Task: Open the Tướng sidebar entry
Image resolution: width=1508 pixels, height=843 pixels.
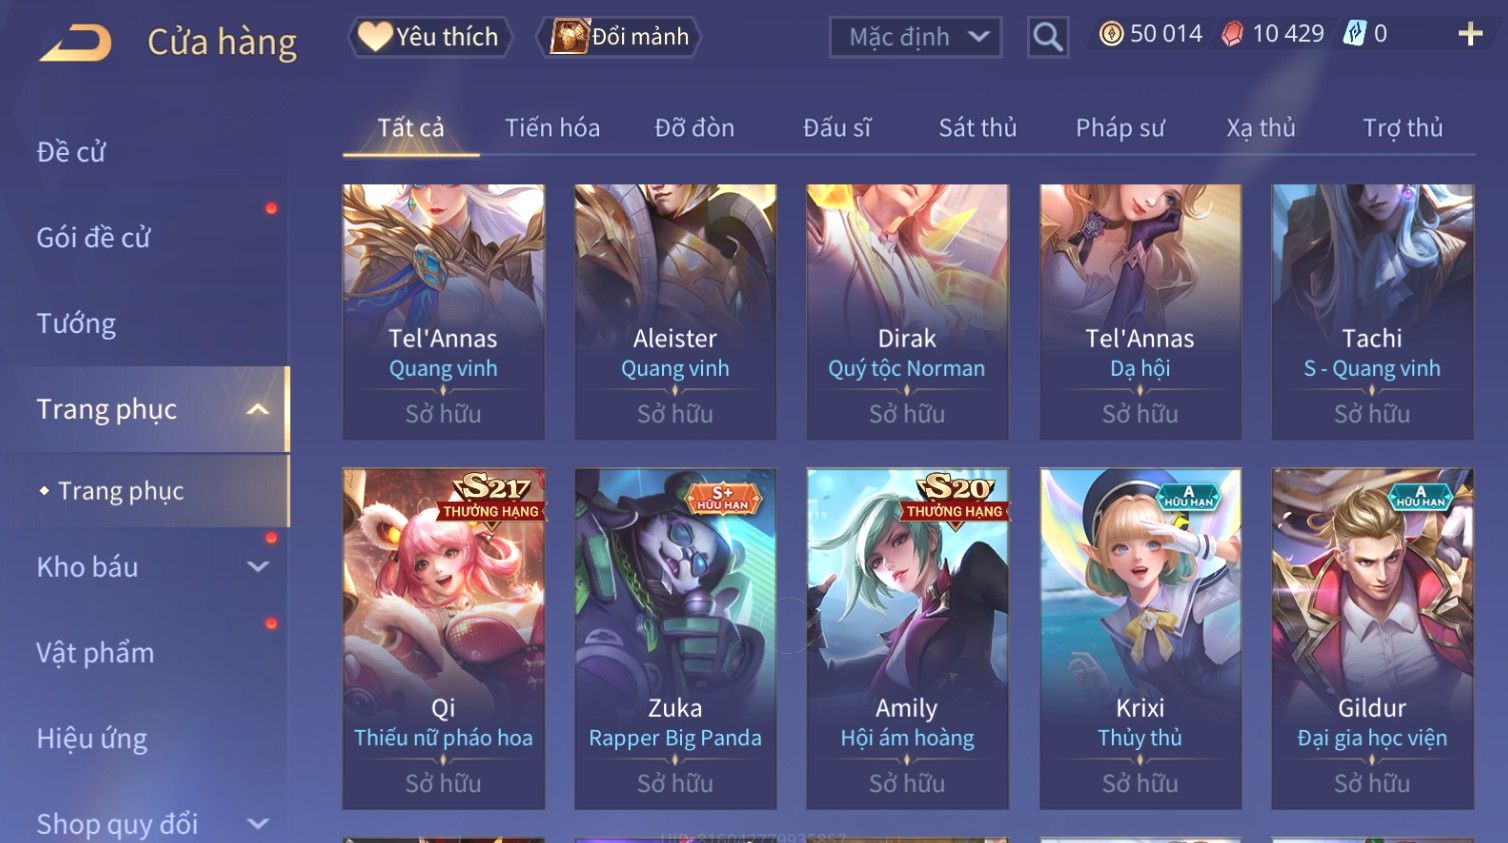Action: click(76, 324)
